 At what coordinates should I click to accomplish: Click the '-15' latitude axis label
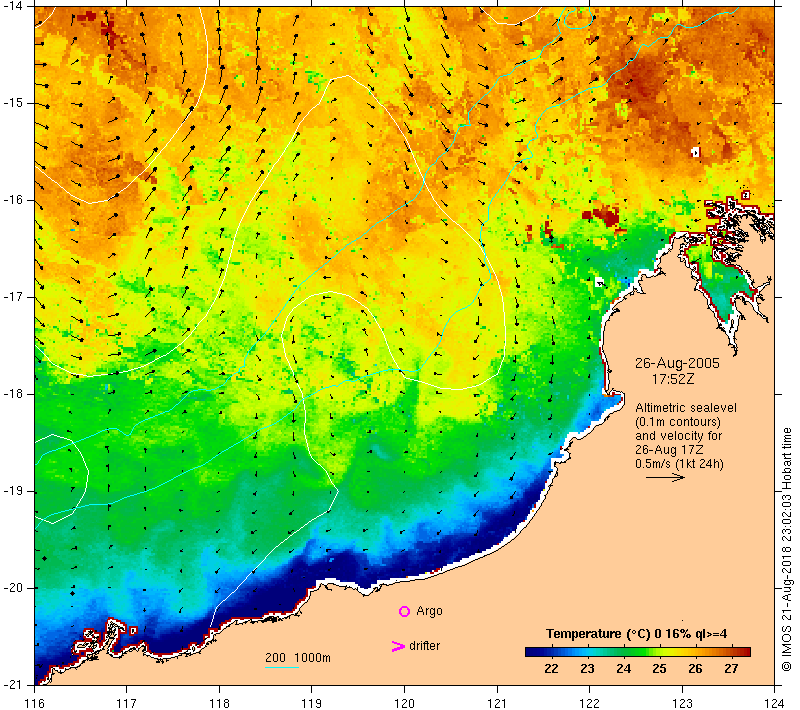pyautogui.click(x=14, y=103)
